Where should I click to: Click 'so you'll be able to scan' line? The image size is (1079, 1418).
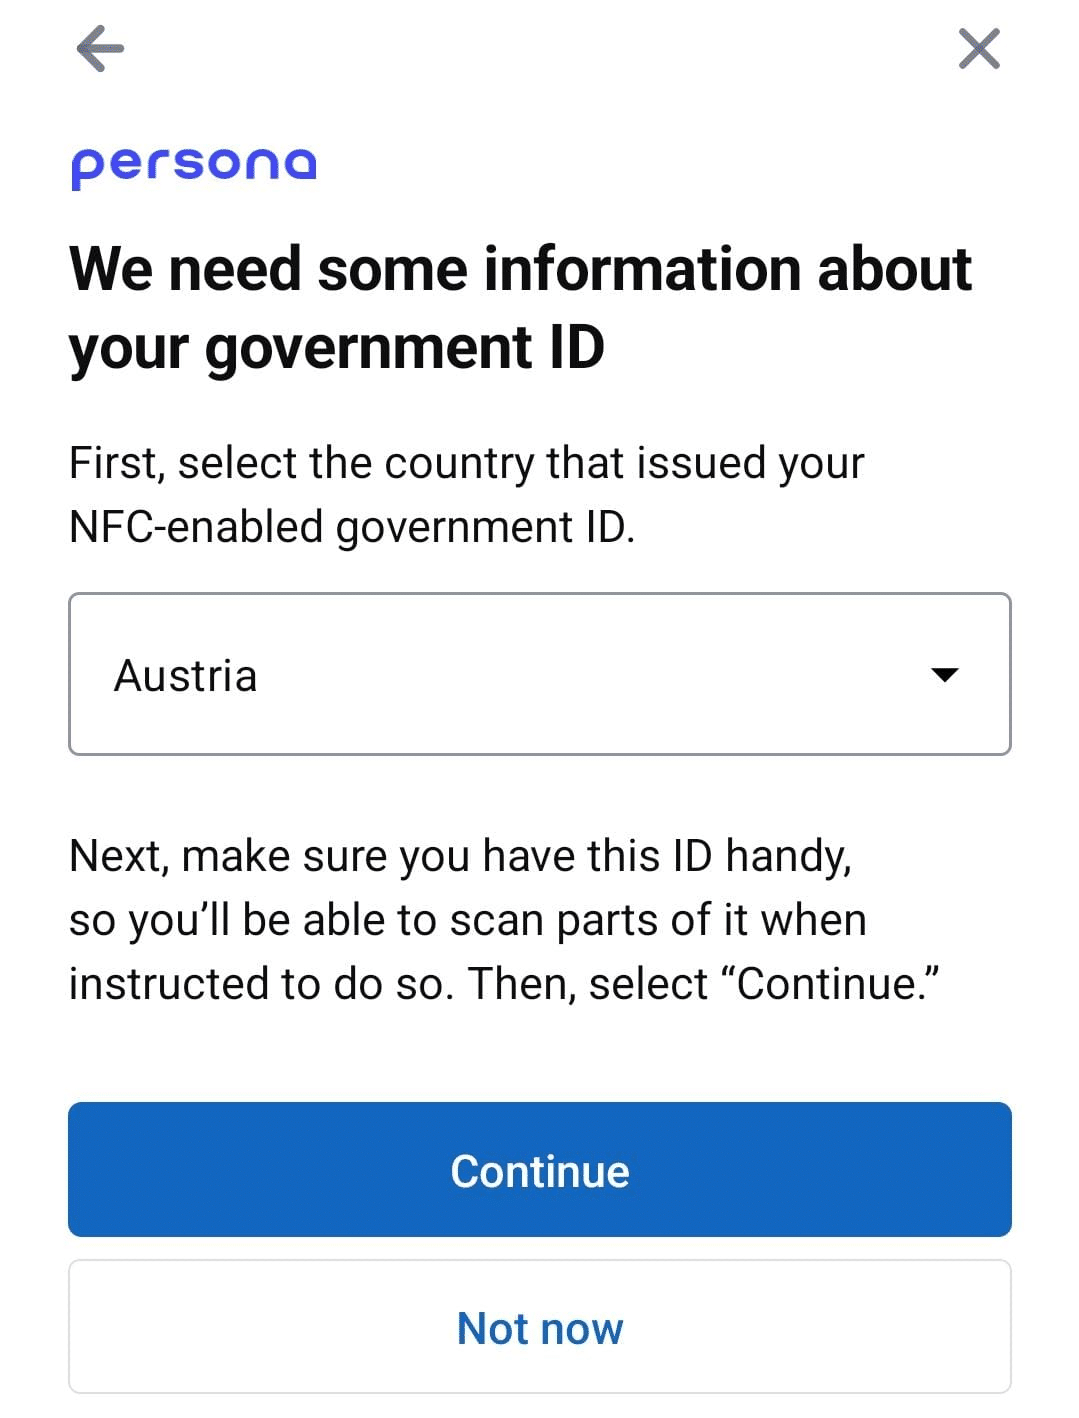tap(467, 920)
